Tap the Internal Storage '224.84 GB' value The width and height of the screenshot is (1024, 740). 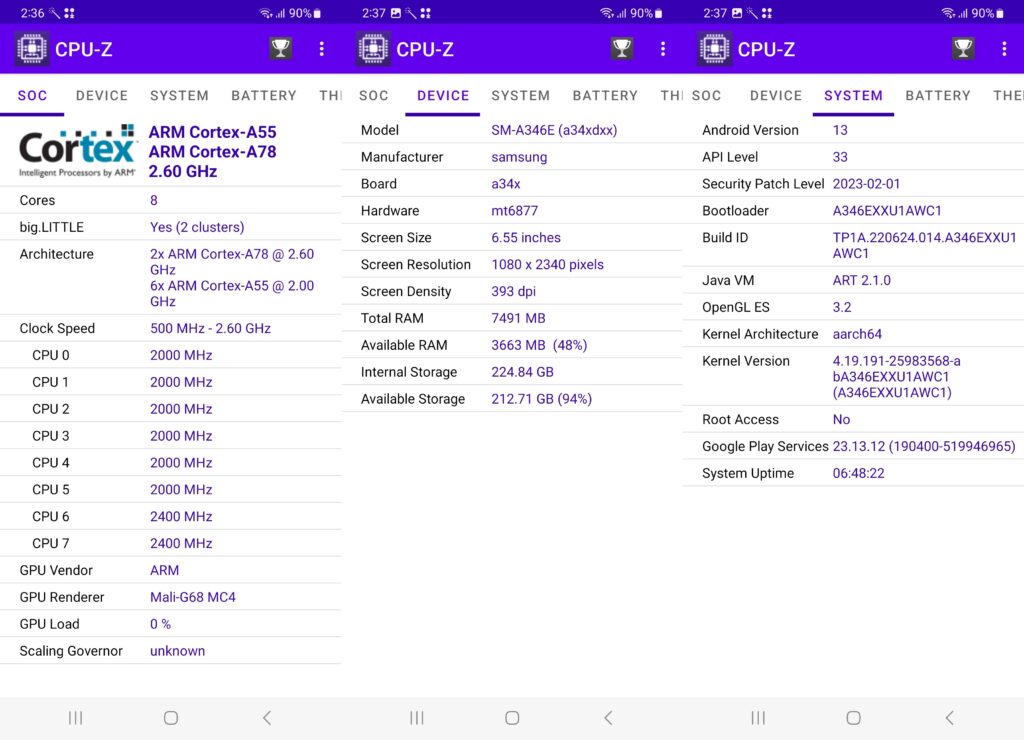(x=522, y=372)
